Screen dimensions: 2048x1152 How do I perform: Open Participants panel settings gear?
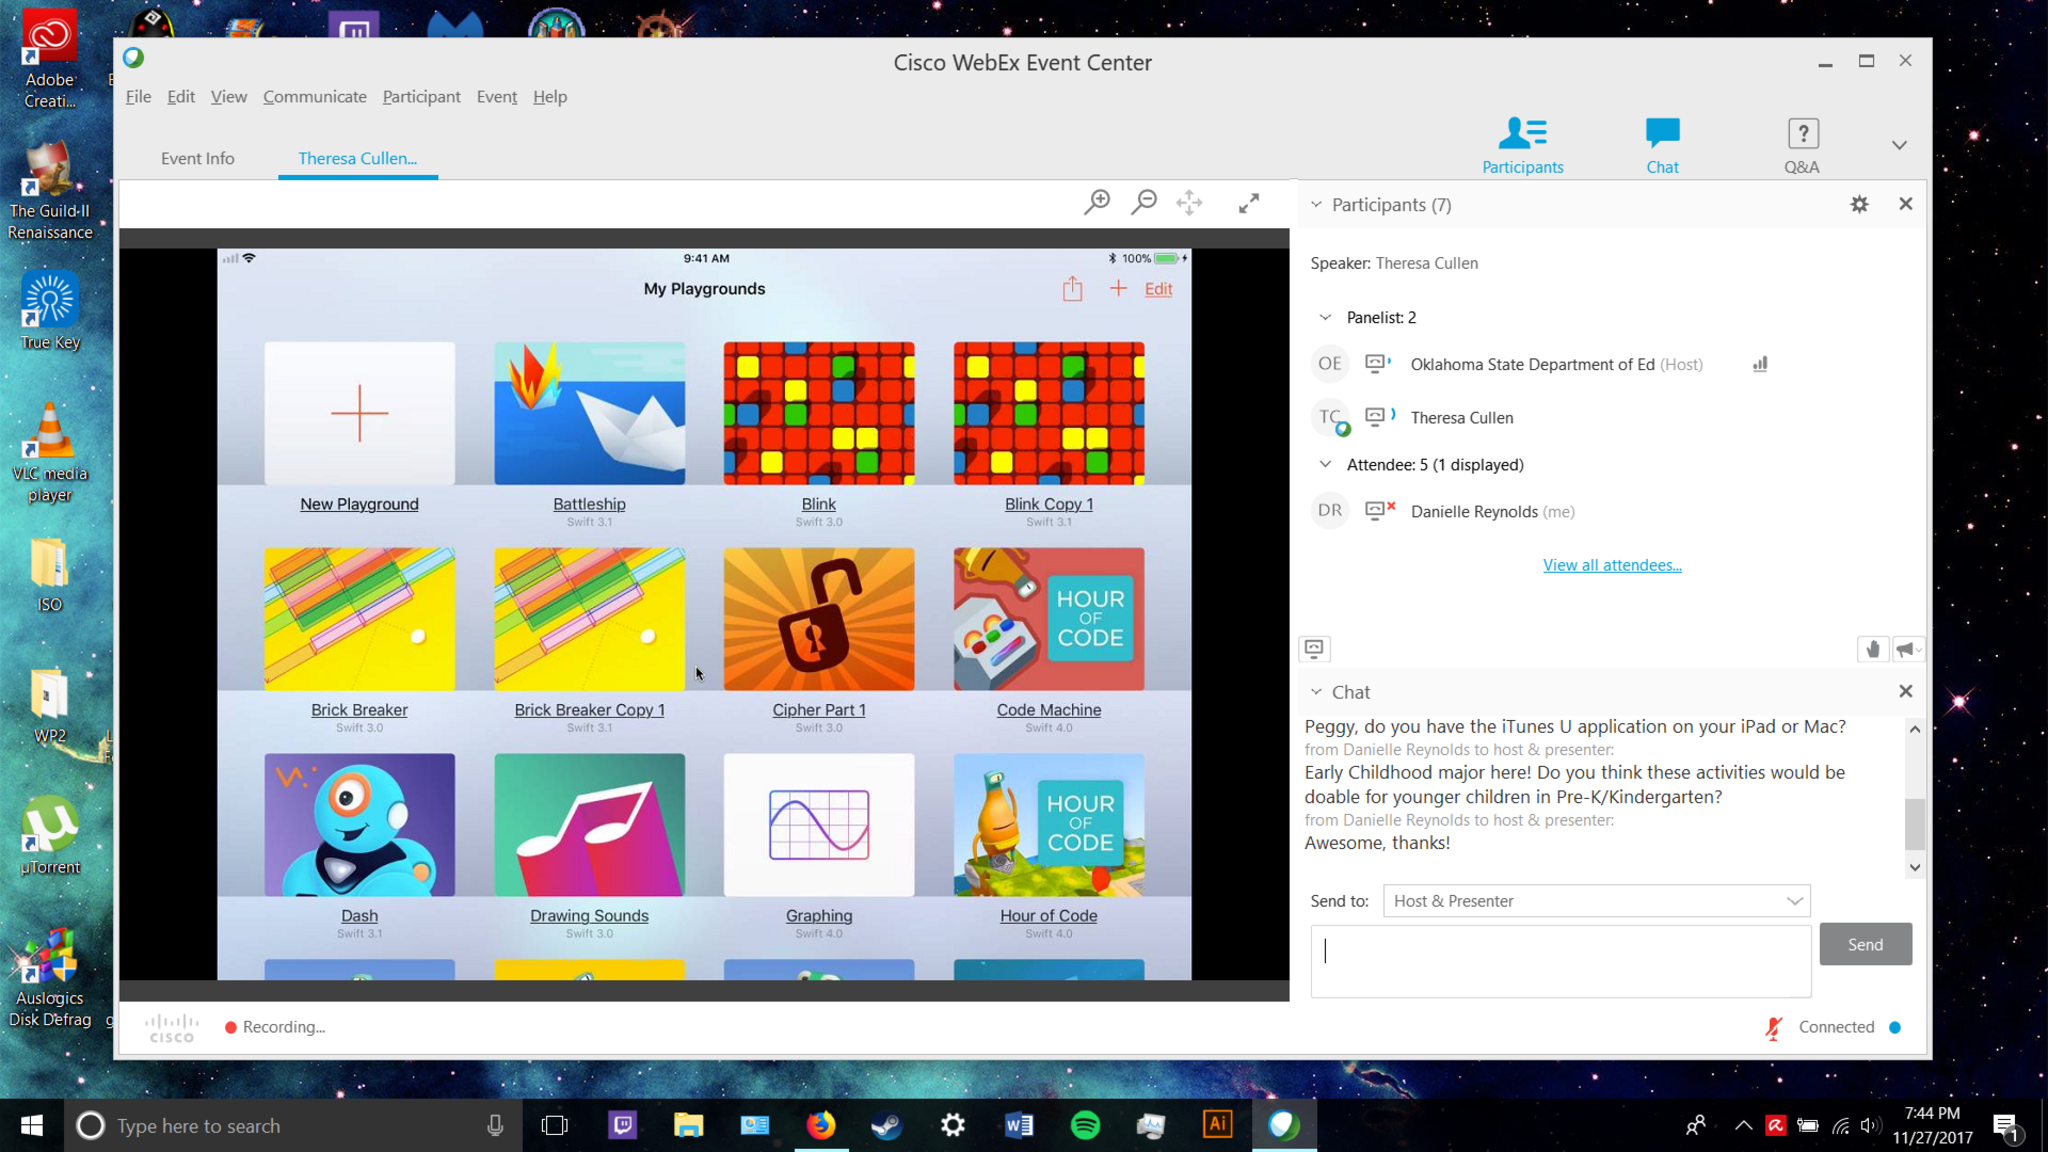(x=1859, y=204)
